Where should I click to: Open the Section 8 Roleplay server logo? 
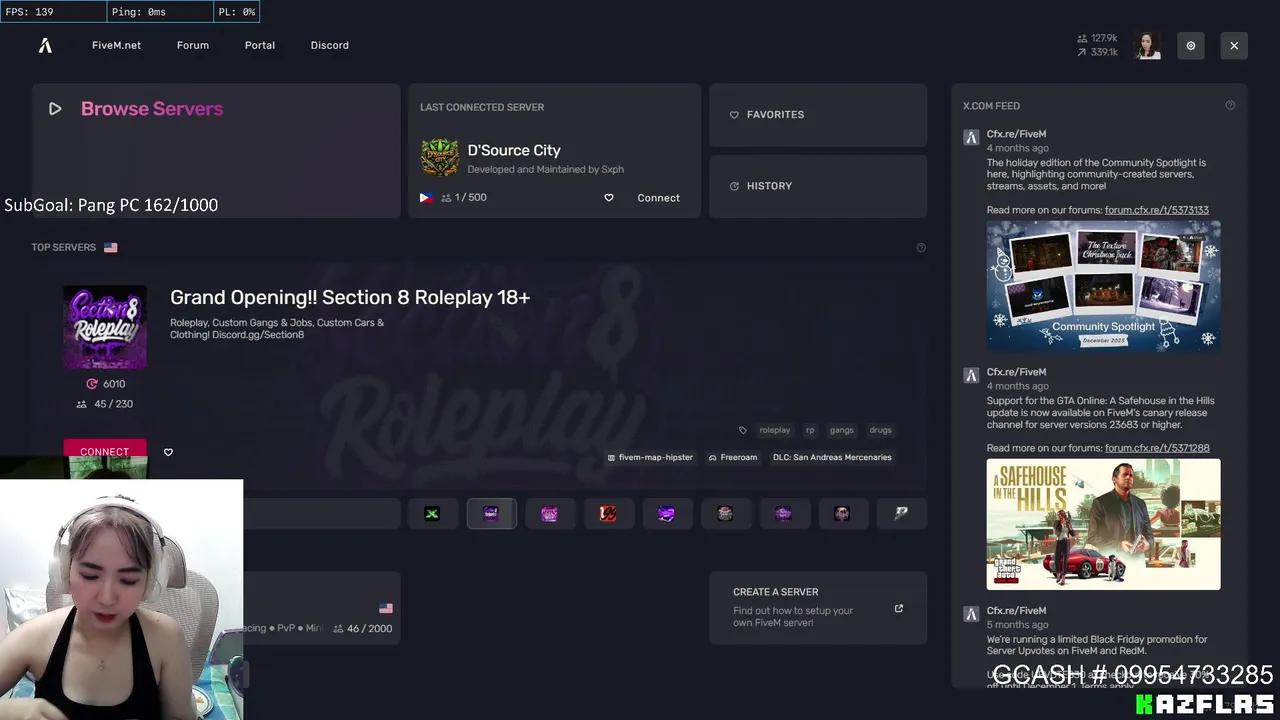point(105,327)
